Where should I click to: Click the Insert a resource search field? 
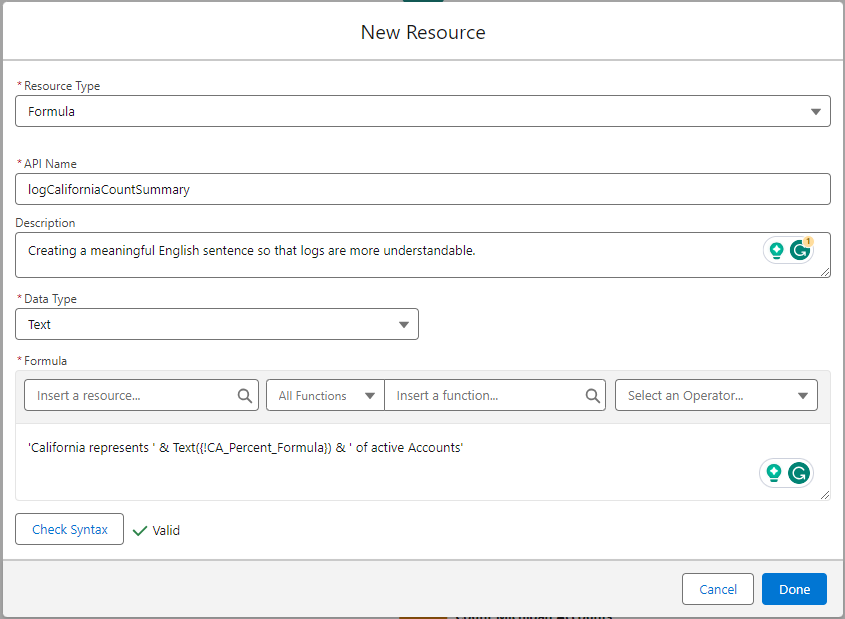pyautogui.click(x=141, y=395)
